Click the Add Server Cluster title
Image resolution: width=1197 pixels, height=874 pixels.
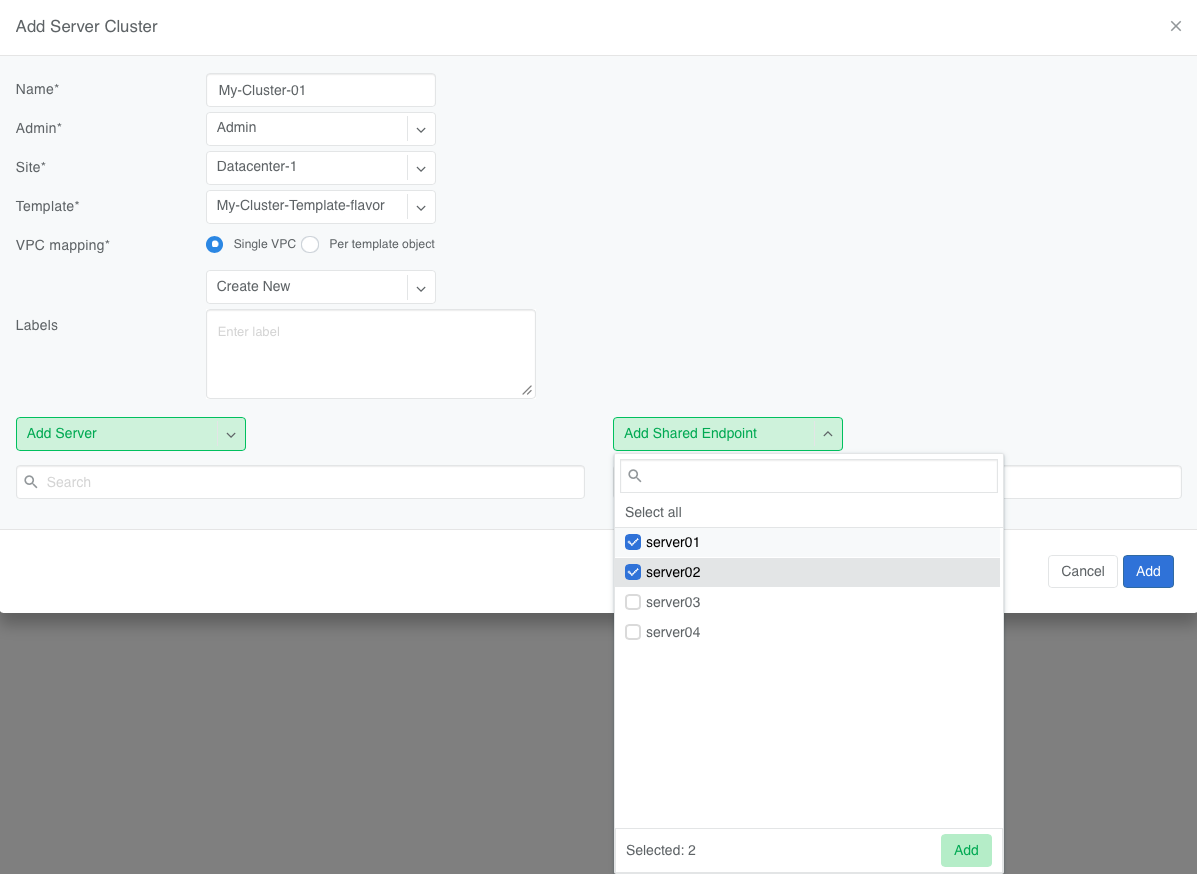pos(87,26)
